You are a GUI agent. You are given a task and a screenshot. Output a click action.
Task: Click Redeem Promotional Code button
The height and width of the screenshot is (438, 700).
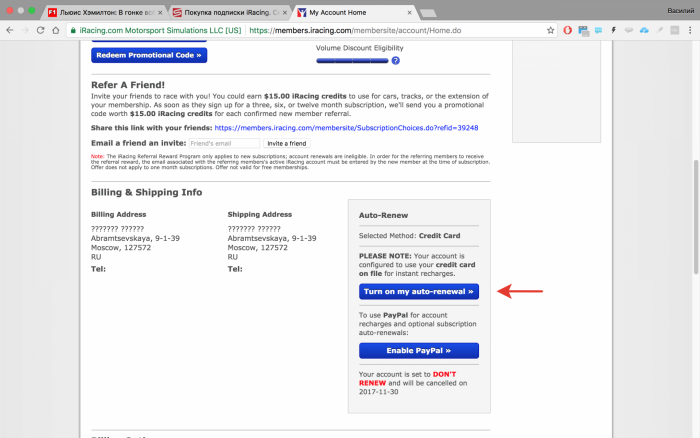148,55
